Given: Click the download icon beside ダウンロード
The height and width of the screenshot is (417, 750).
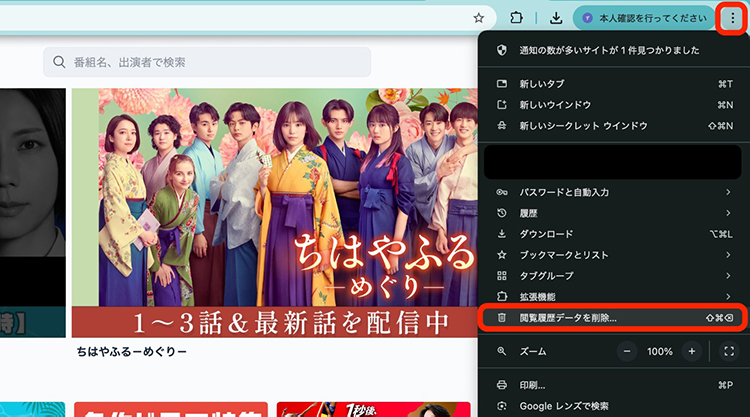Looking at the screenshot, I should coord(501,234).
